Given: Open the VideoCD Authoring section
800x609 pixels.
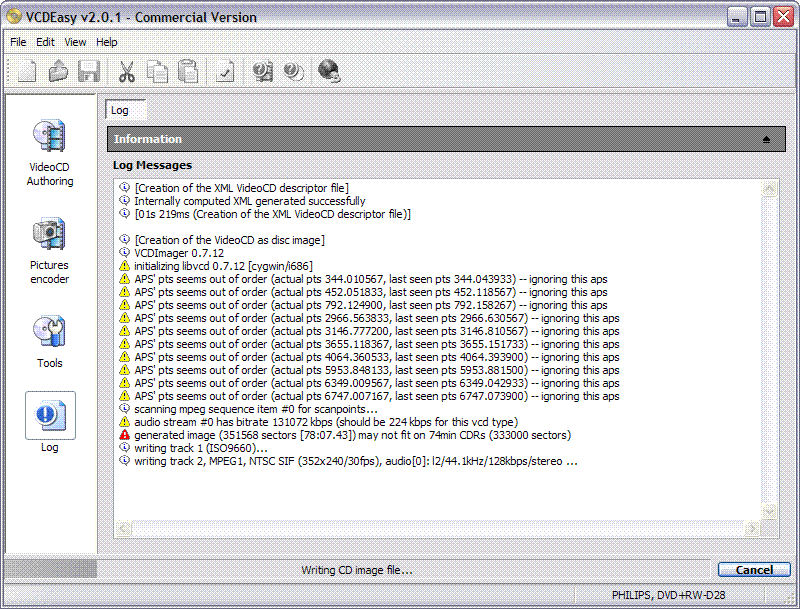Looking at the screenshot, I should coord(49,153).
